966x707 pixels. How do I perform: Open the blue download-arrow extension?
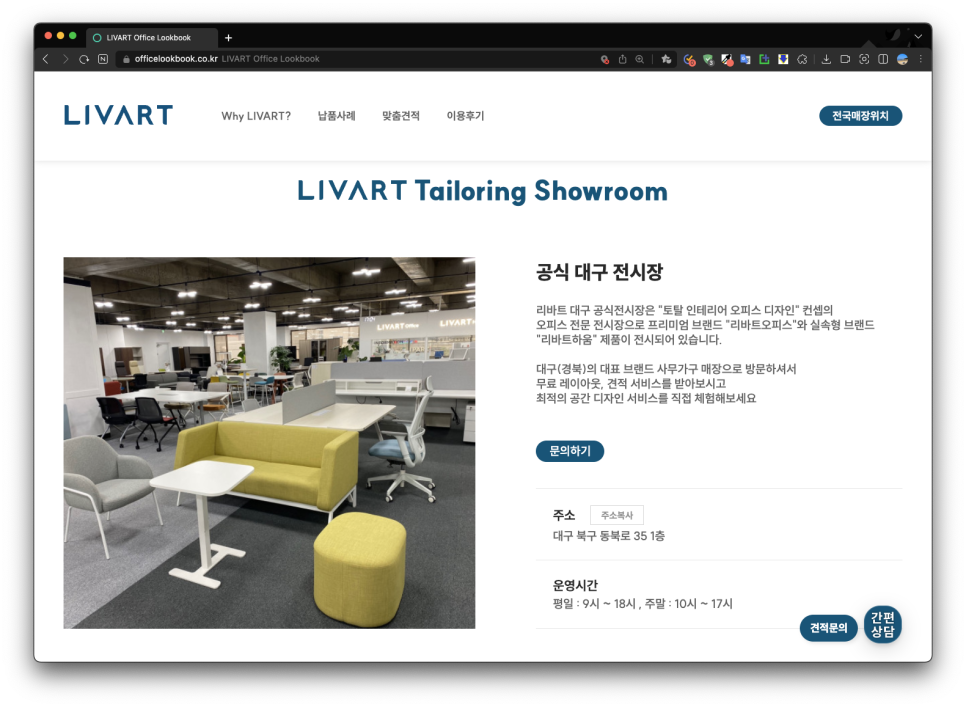point(783,59)
